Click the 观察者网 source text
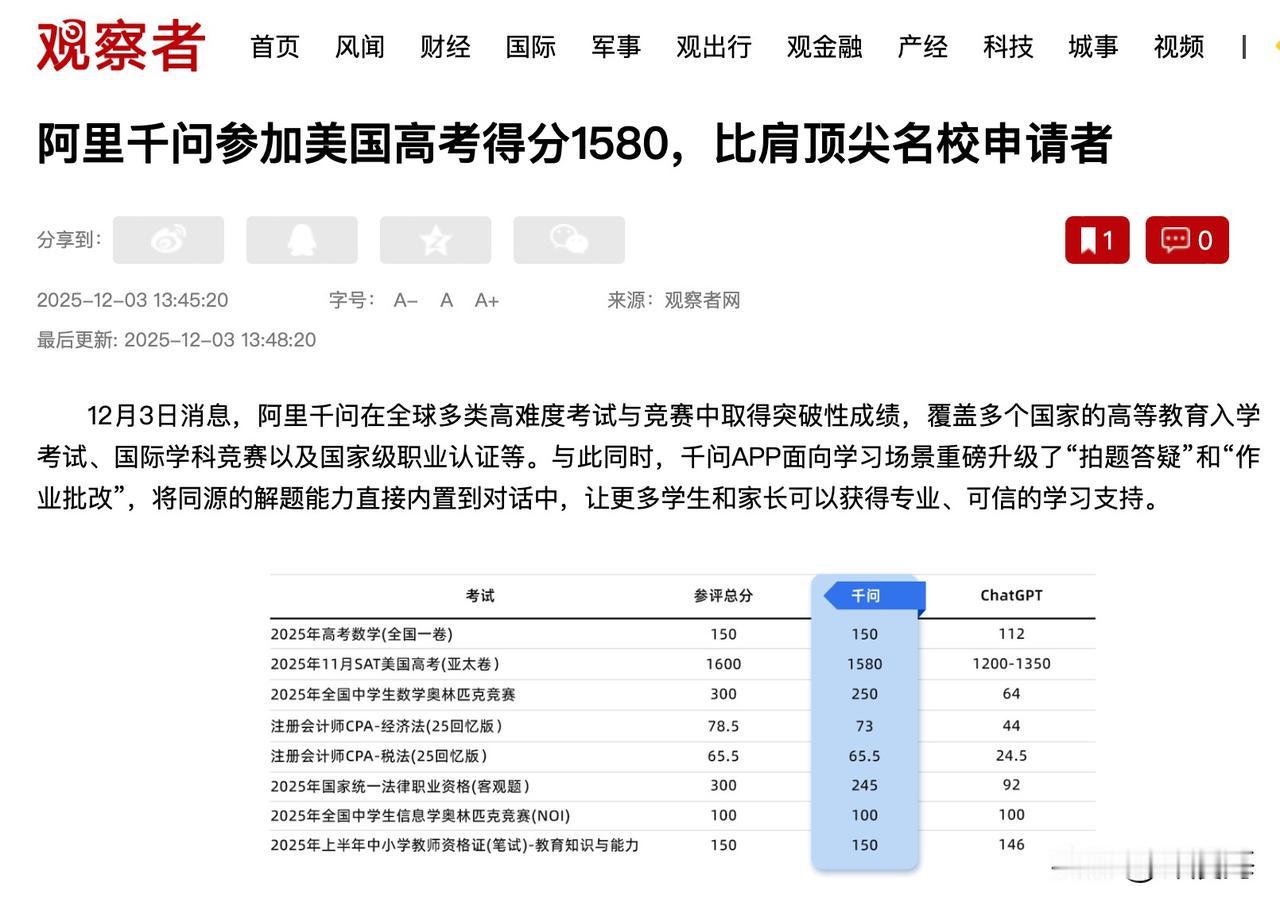The height and width of the screenshot is (906, 1280). coord(703,300)
